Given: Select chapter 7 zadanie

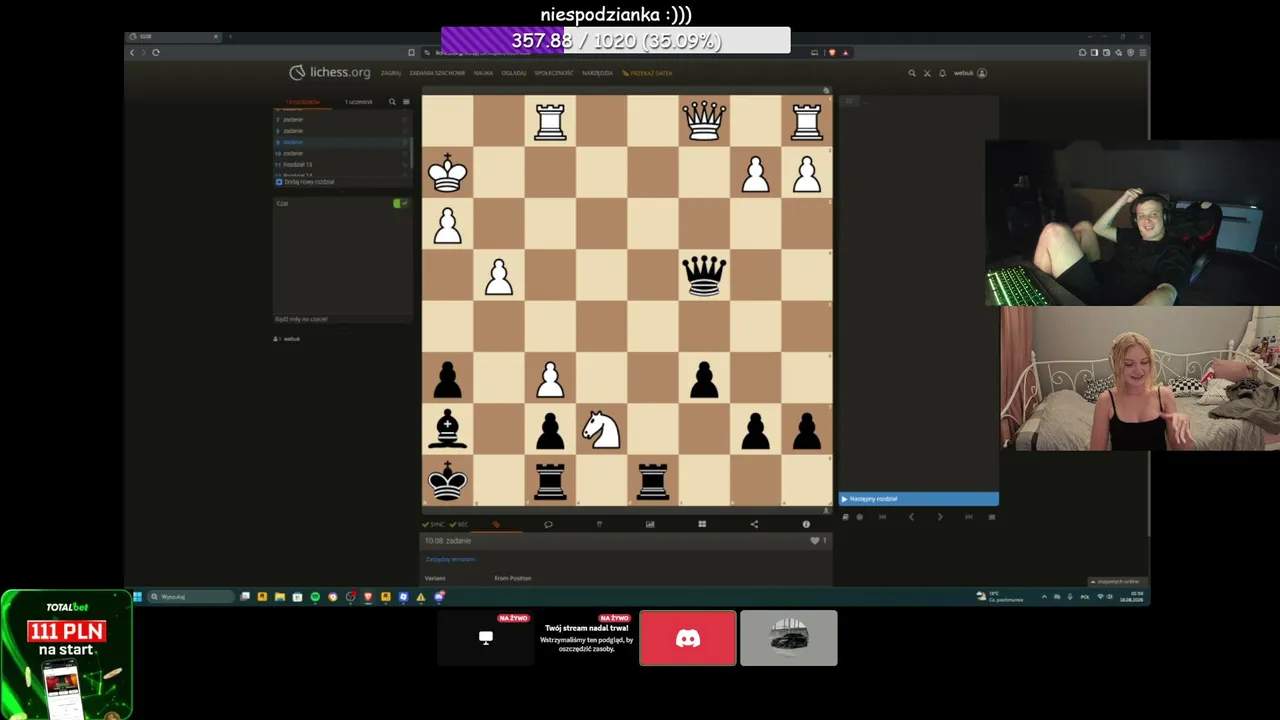Looking at the screenshot, I should [340, 120].
